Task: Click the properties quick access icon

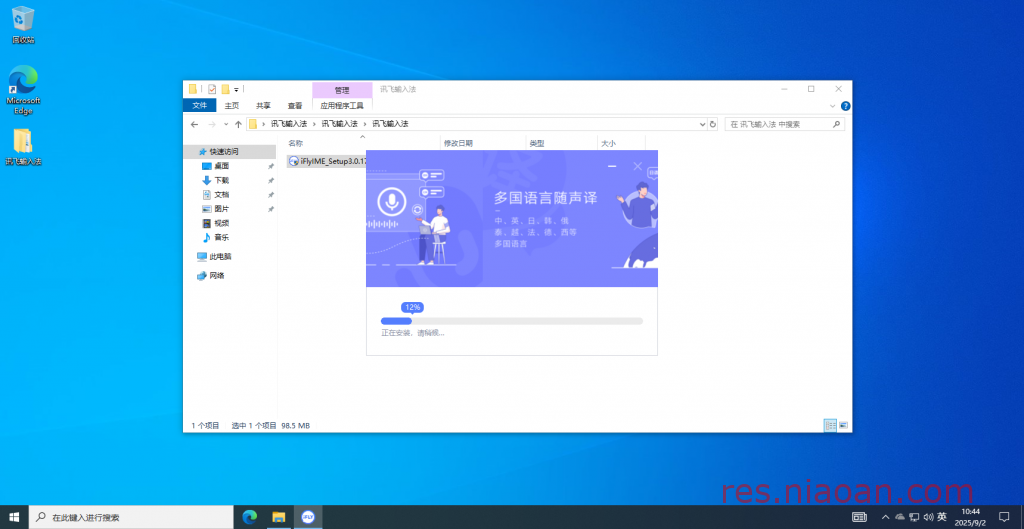Action: tap(212, 89)
